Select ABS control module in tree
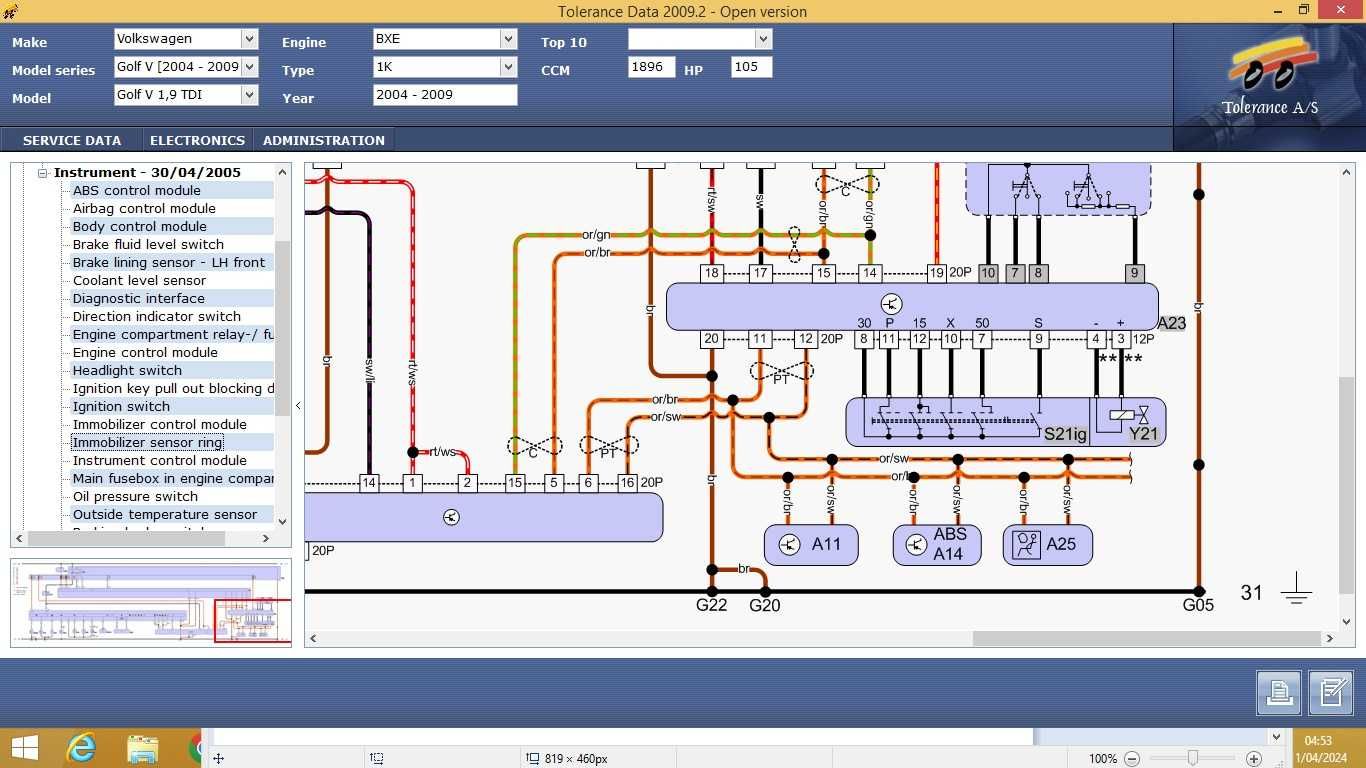This screenshot has height=768, width=1366. tap(136, 190)
